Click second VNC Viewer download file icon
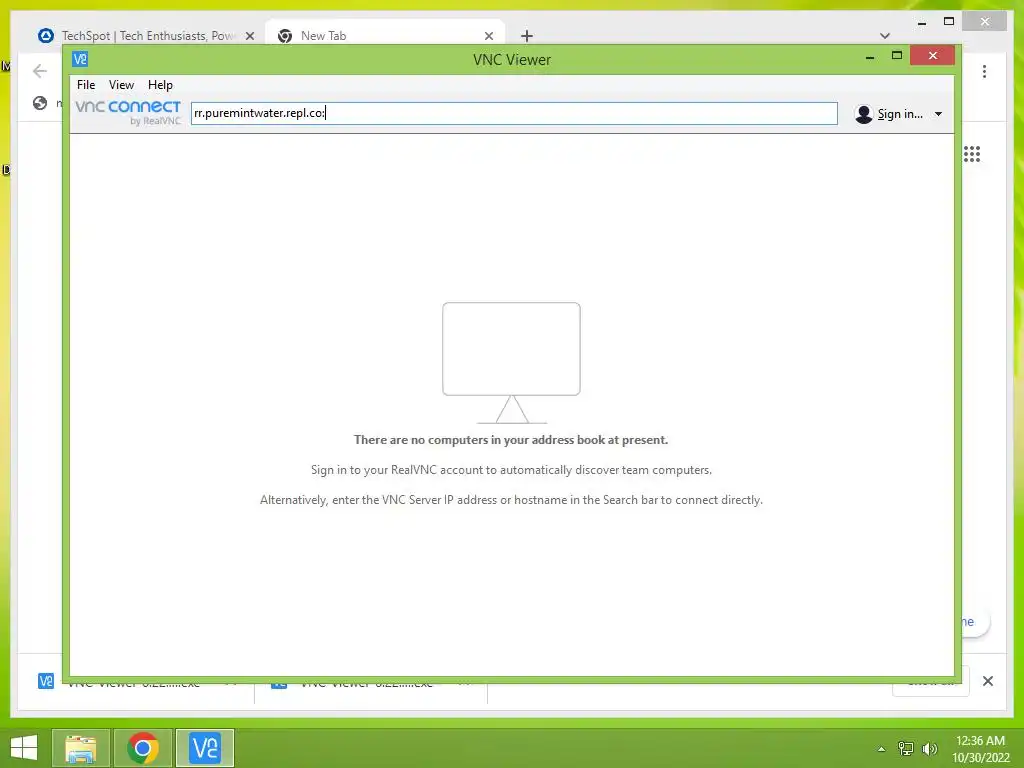The height and width of the screenshot is (768, 1024). pos(279,684)
